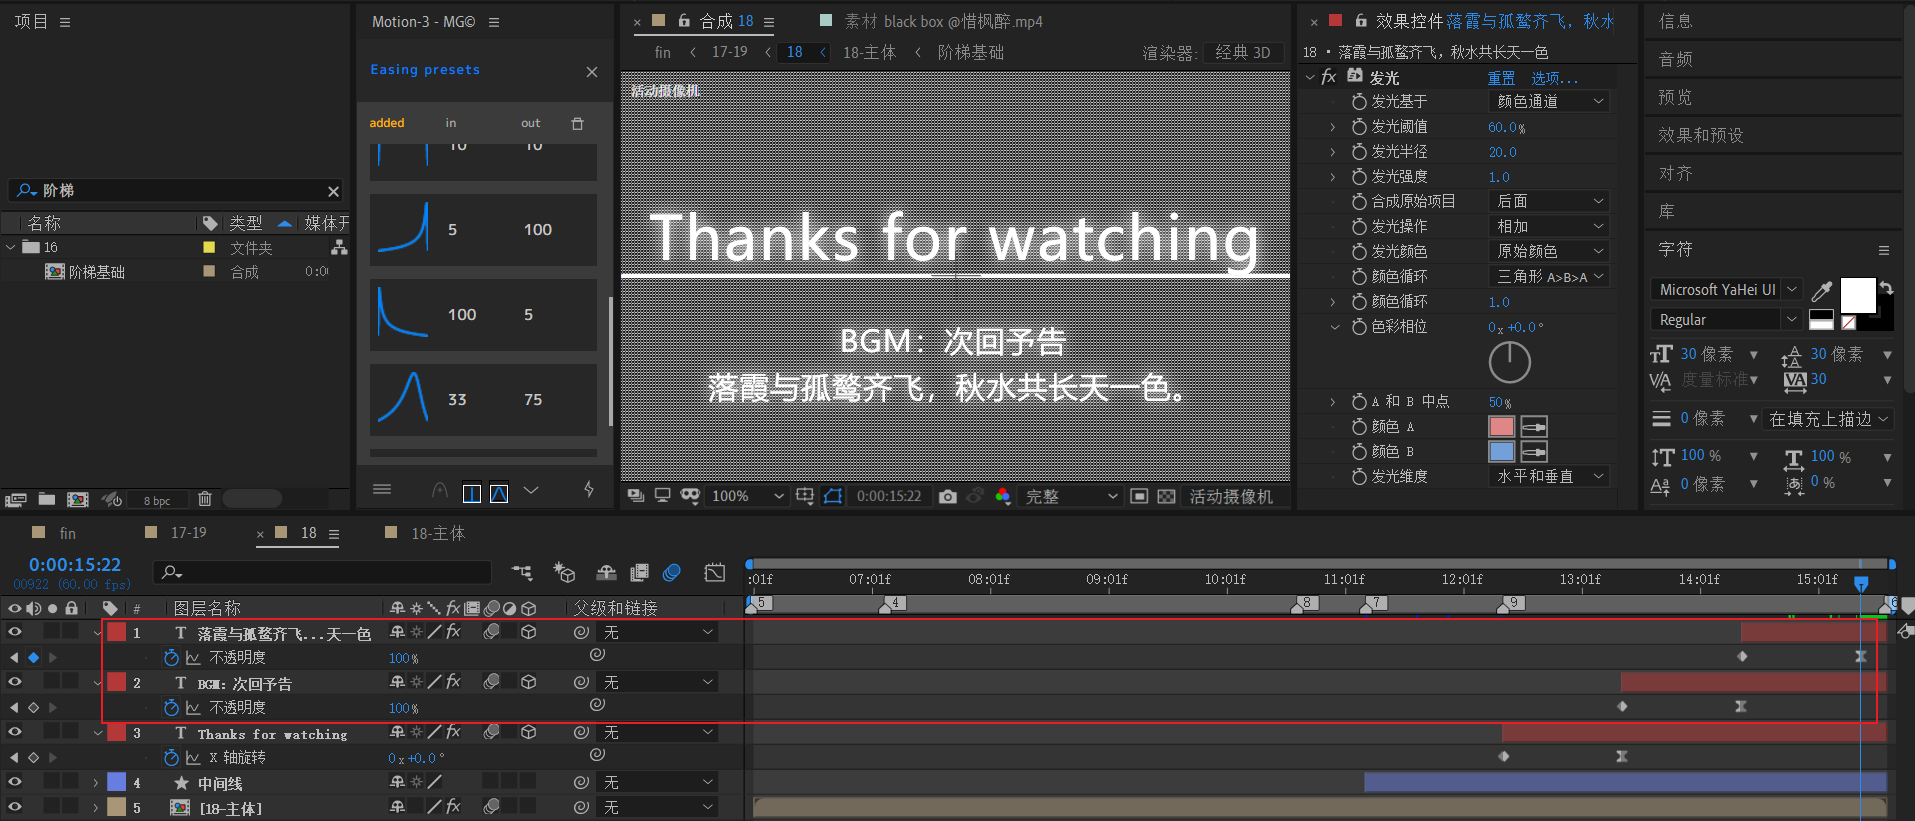Add keyframe diamond on layer 1 不透明度
Image resolution: width=1915 pixels, height=821 pixels.
point(33,657)
